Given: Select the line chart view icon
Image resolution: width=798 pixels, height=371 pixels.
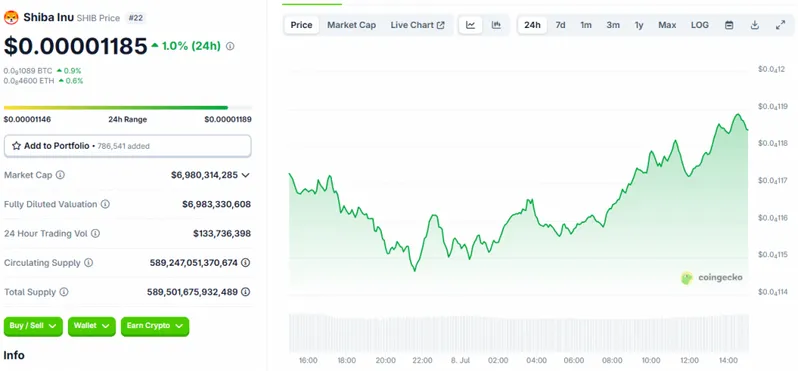Looking at the screenshot, I should tap(471, 25).
